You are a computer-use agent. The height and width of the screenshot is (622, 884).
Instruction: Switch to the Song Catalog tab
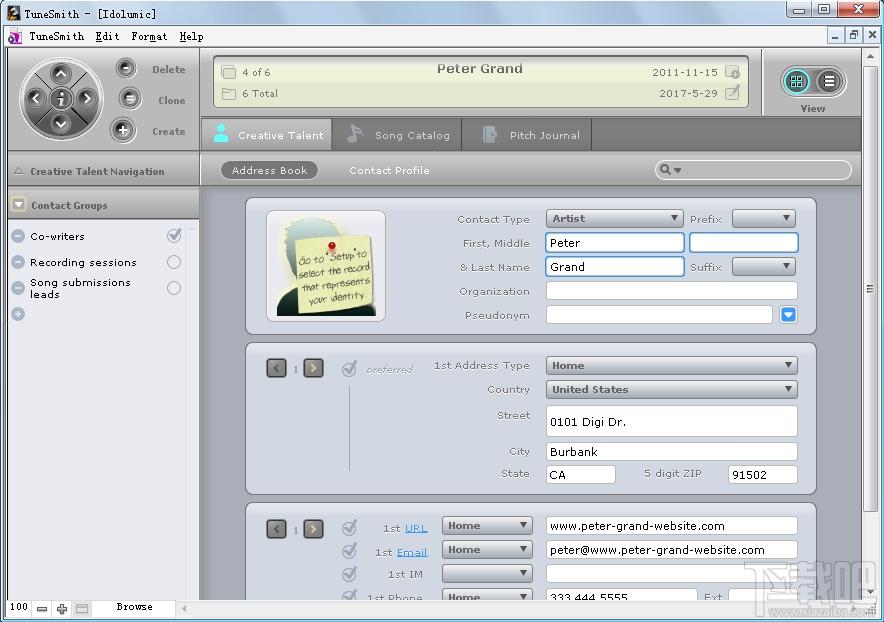397,135
